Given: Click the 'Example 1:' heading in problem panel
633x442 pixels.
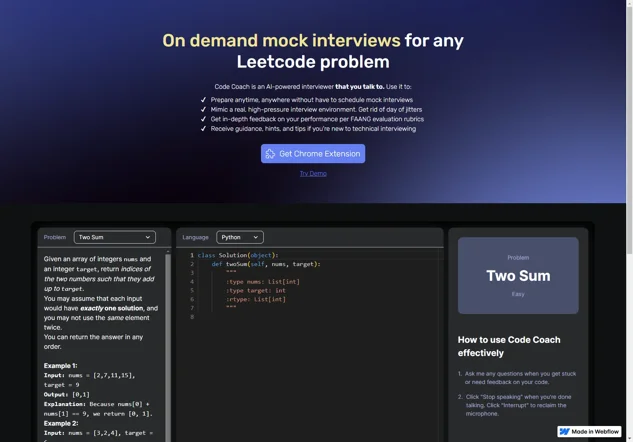Looking at the screenshot, I should [61, 366].
